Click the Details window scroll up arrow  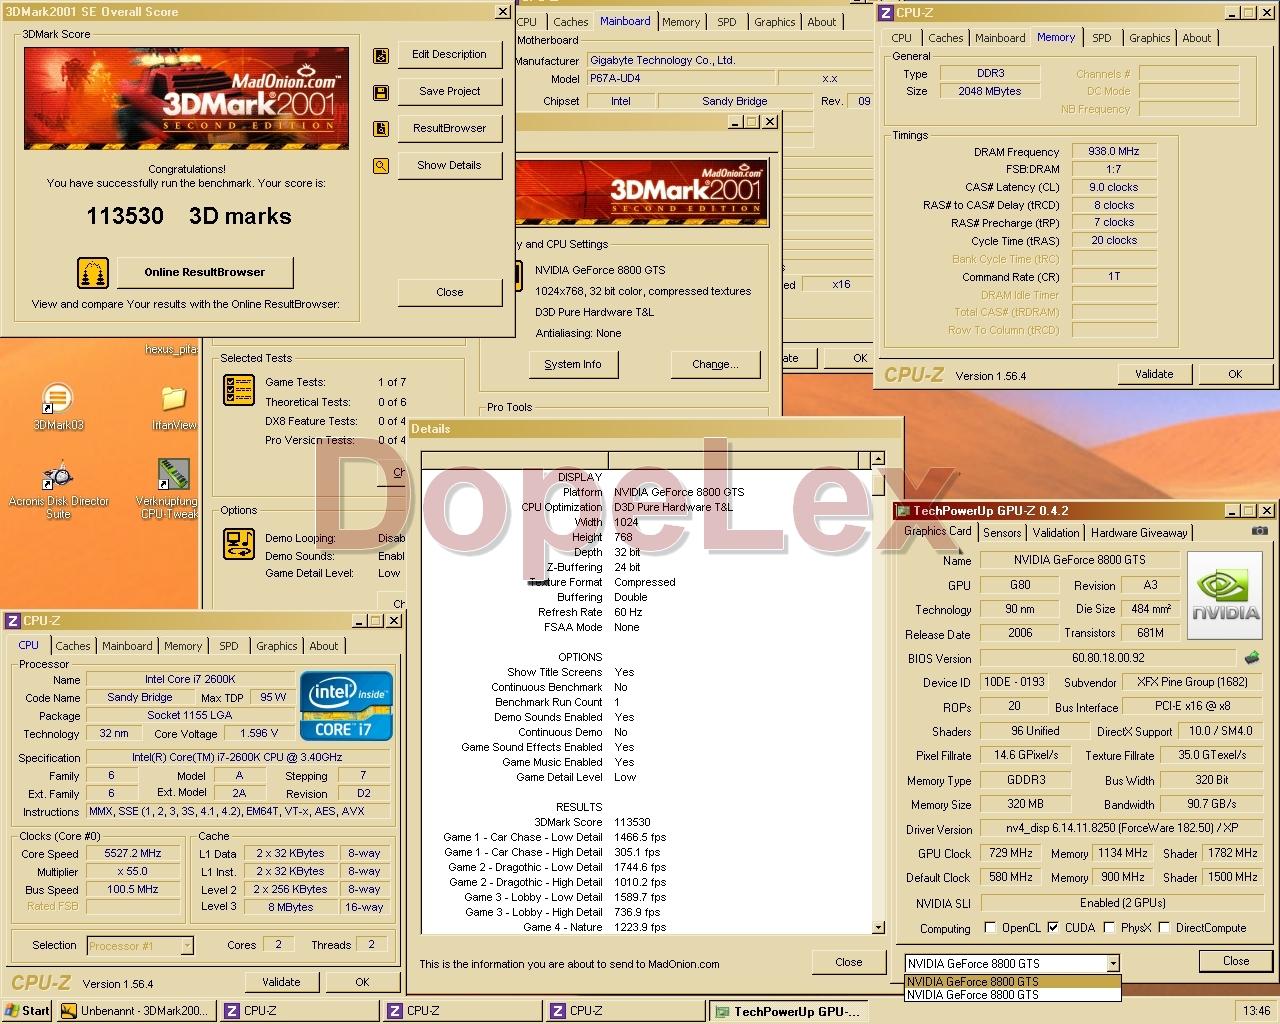878,459
